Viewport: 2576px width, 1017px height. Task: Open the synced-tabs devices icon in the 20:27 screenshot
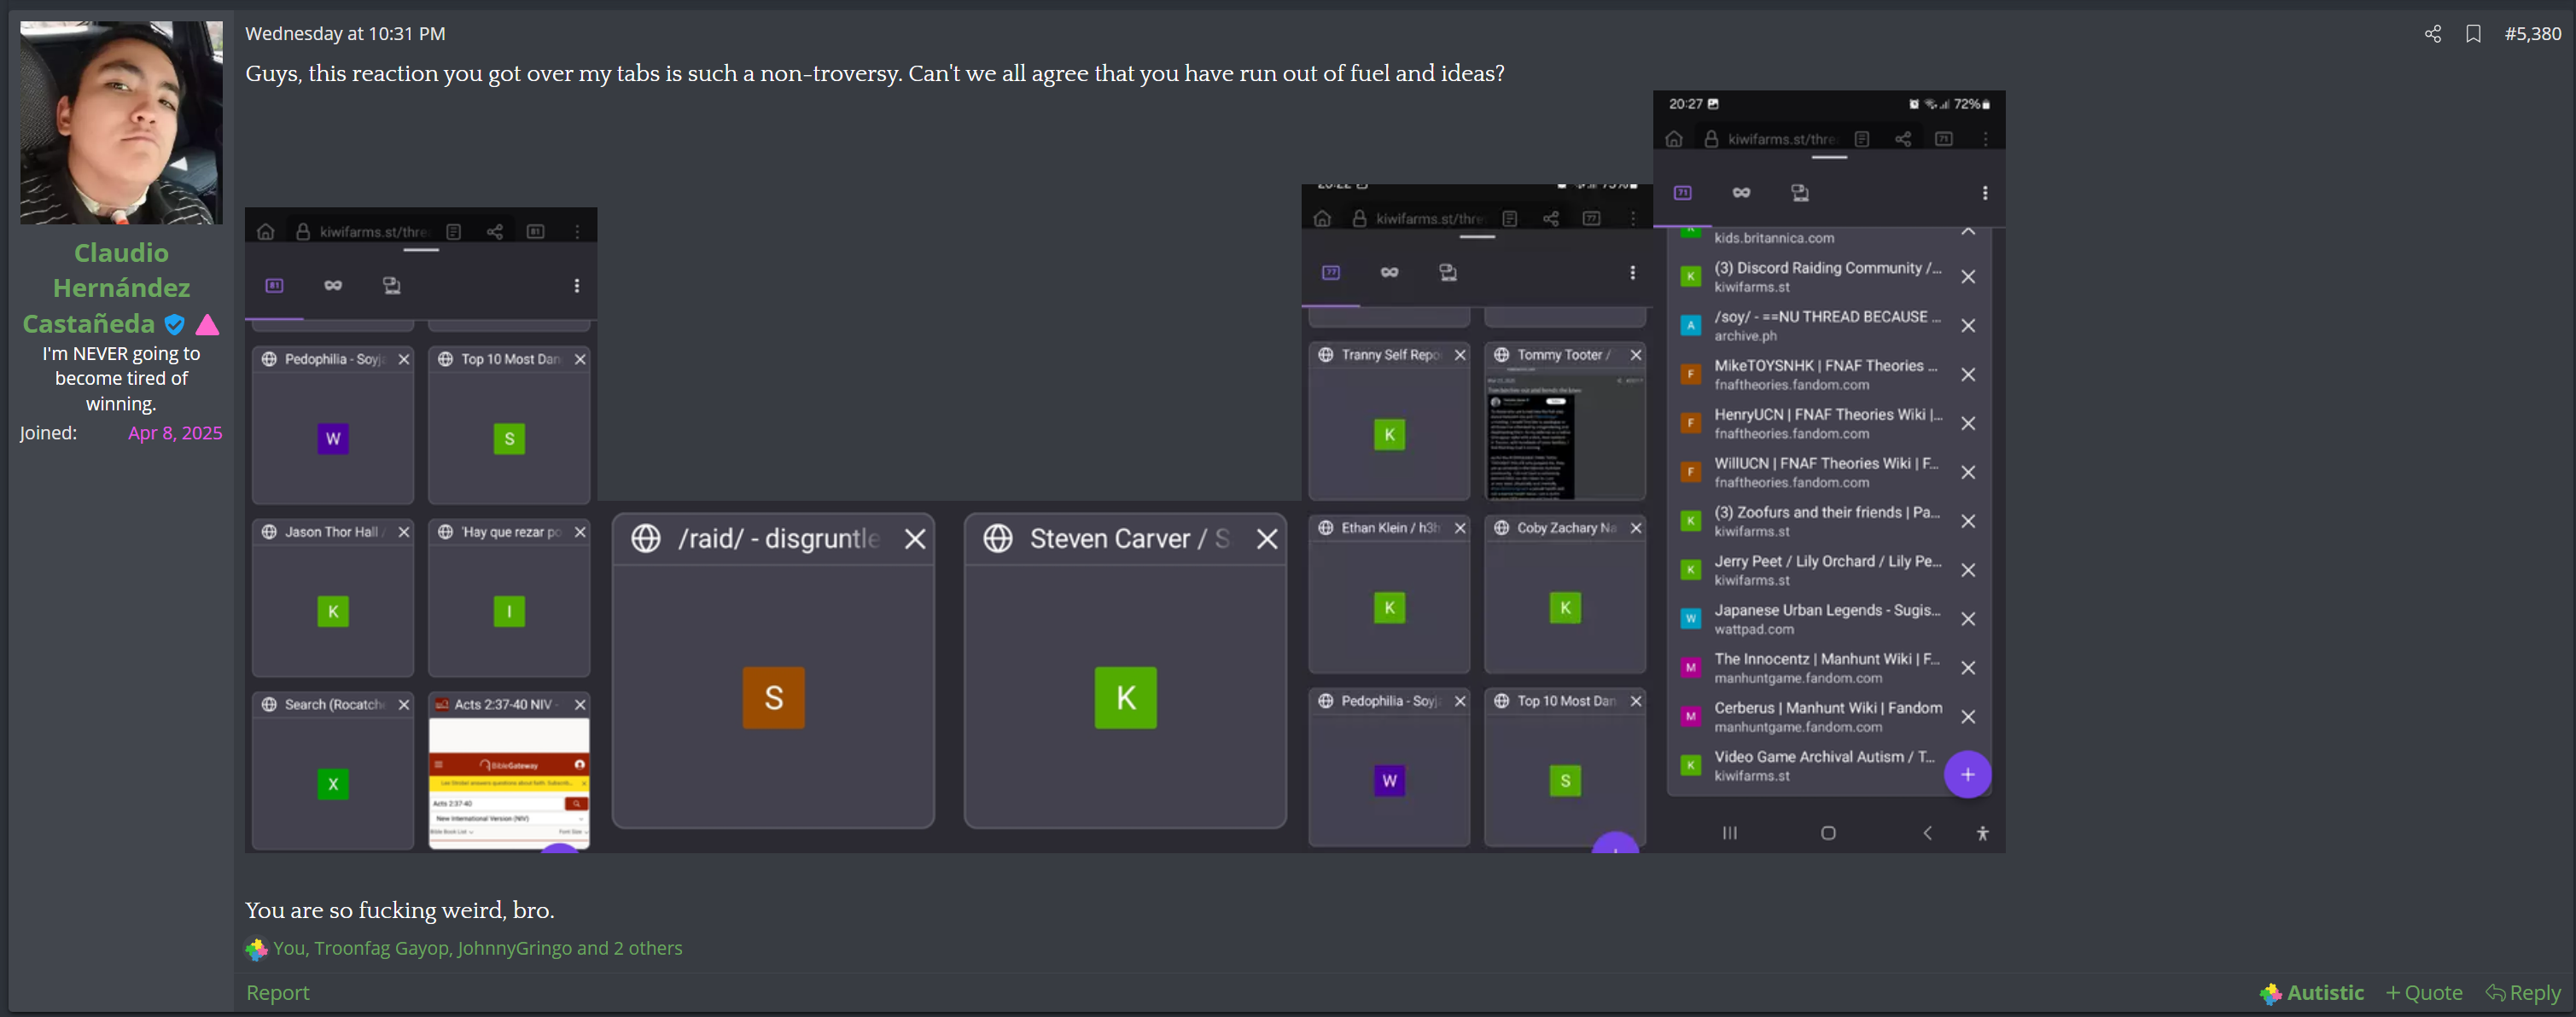[1800, 192]
